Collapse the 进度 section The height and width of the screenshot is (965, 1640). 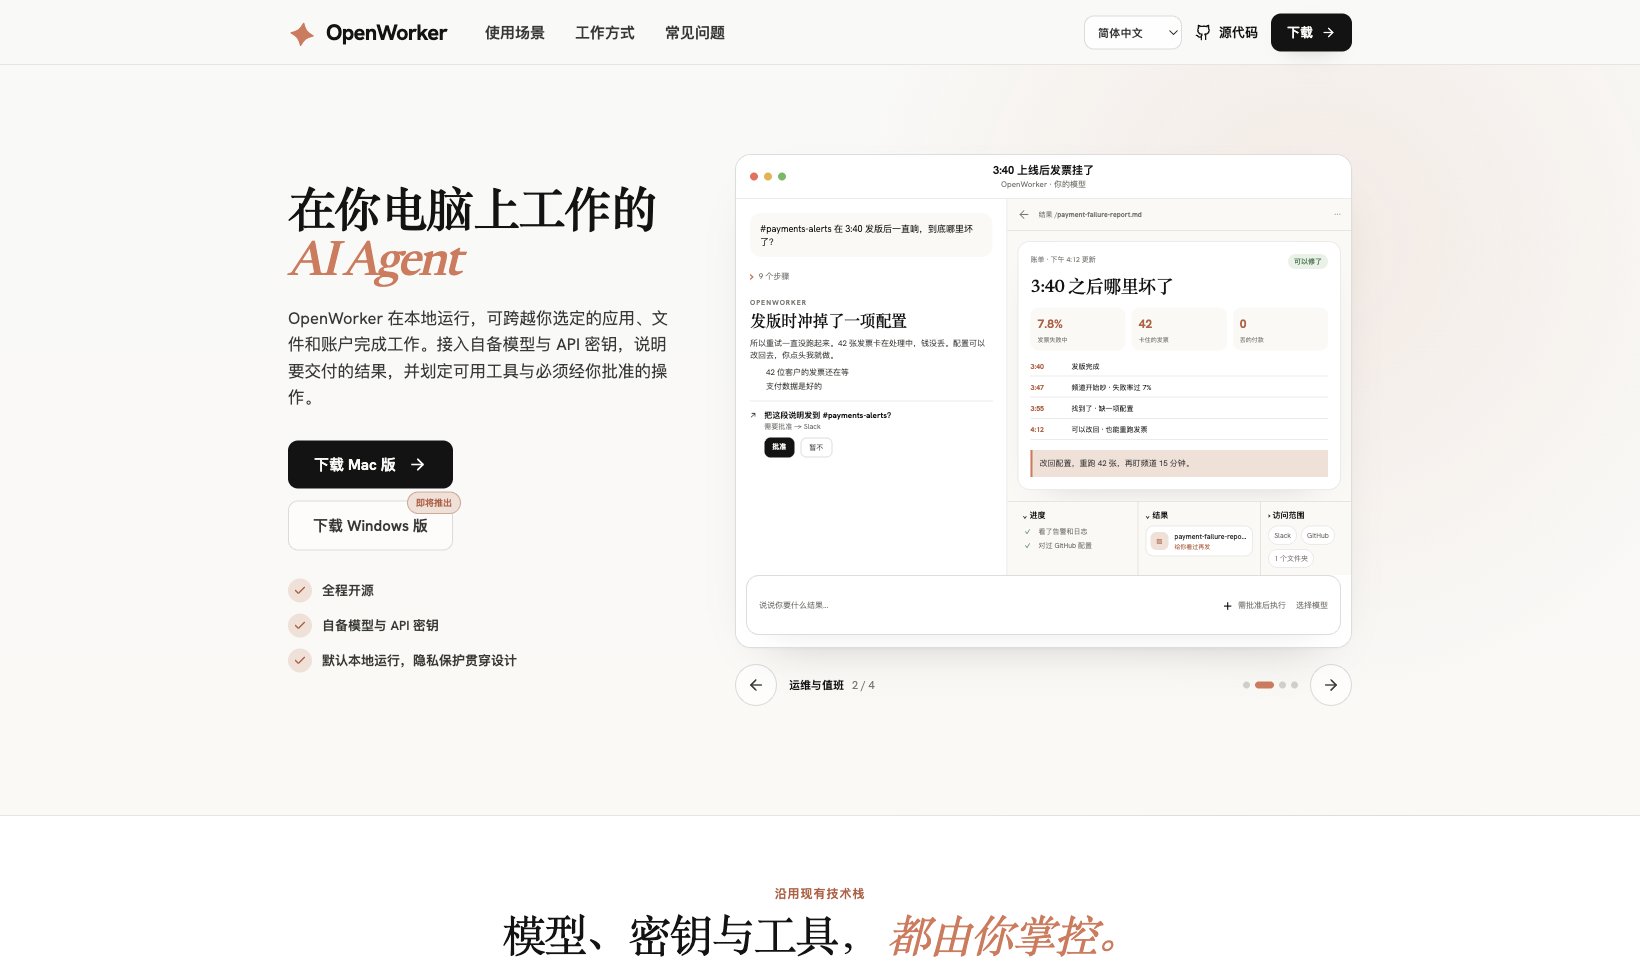pos(1034,516)
